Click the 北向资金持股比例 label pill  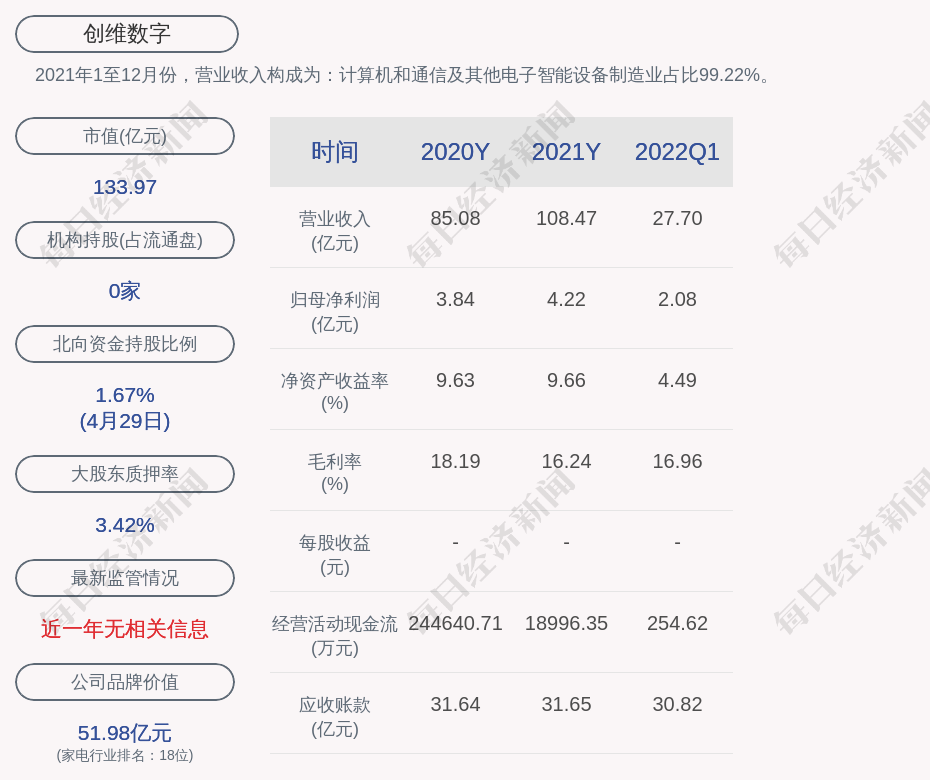tap(125, 343)
